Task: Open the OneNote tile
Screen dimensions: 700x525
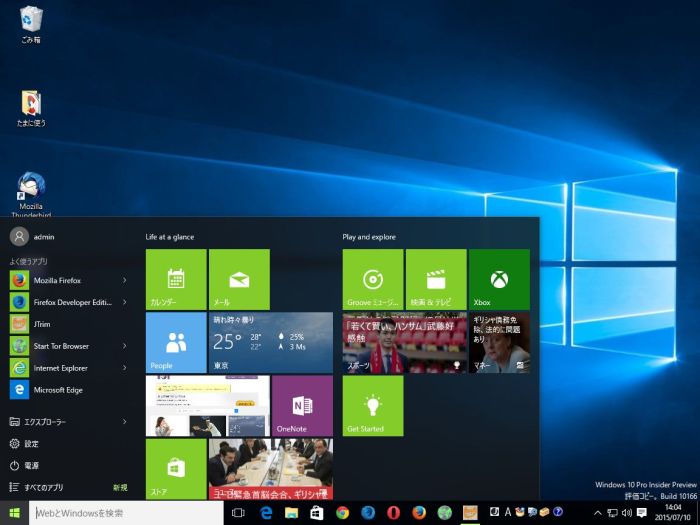Action: pyautogui.click(x=301, y=405)
